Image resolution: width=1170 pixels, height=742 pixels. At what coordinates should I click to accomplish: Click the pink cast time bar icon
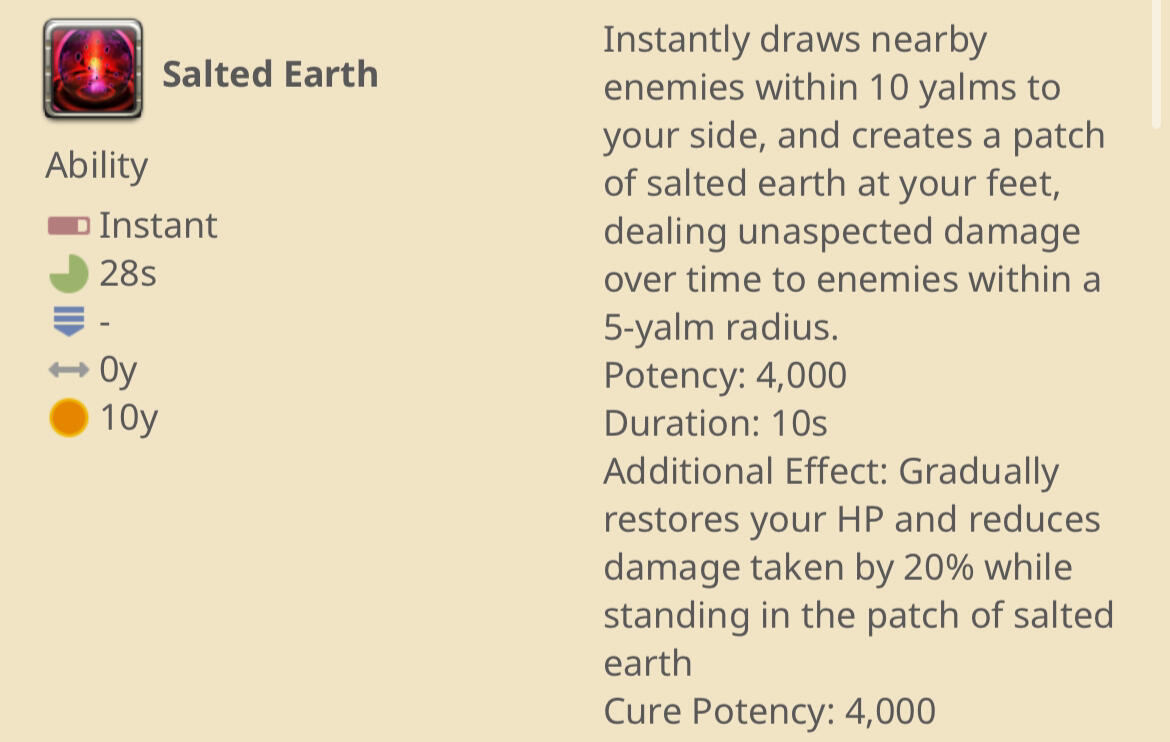tap(68, 226)
